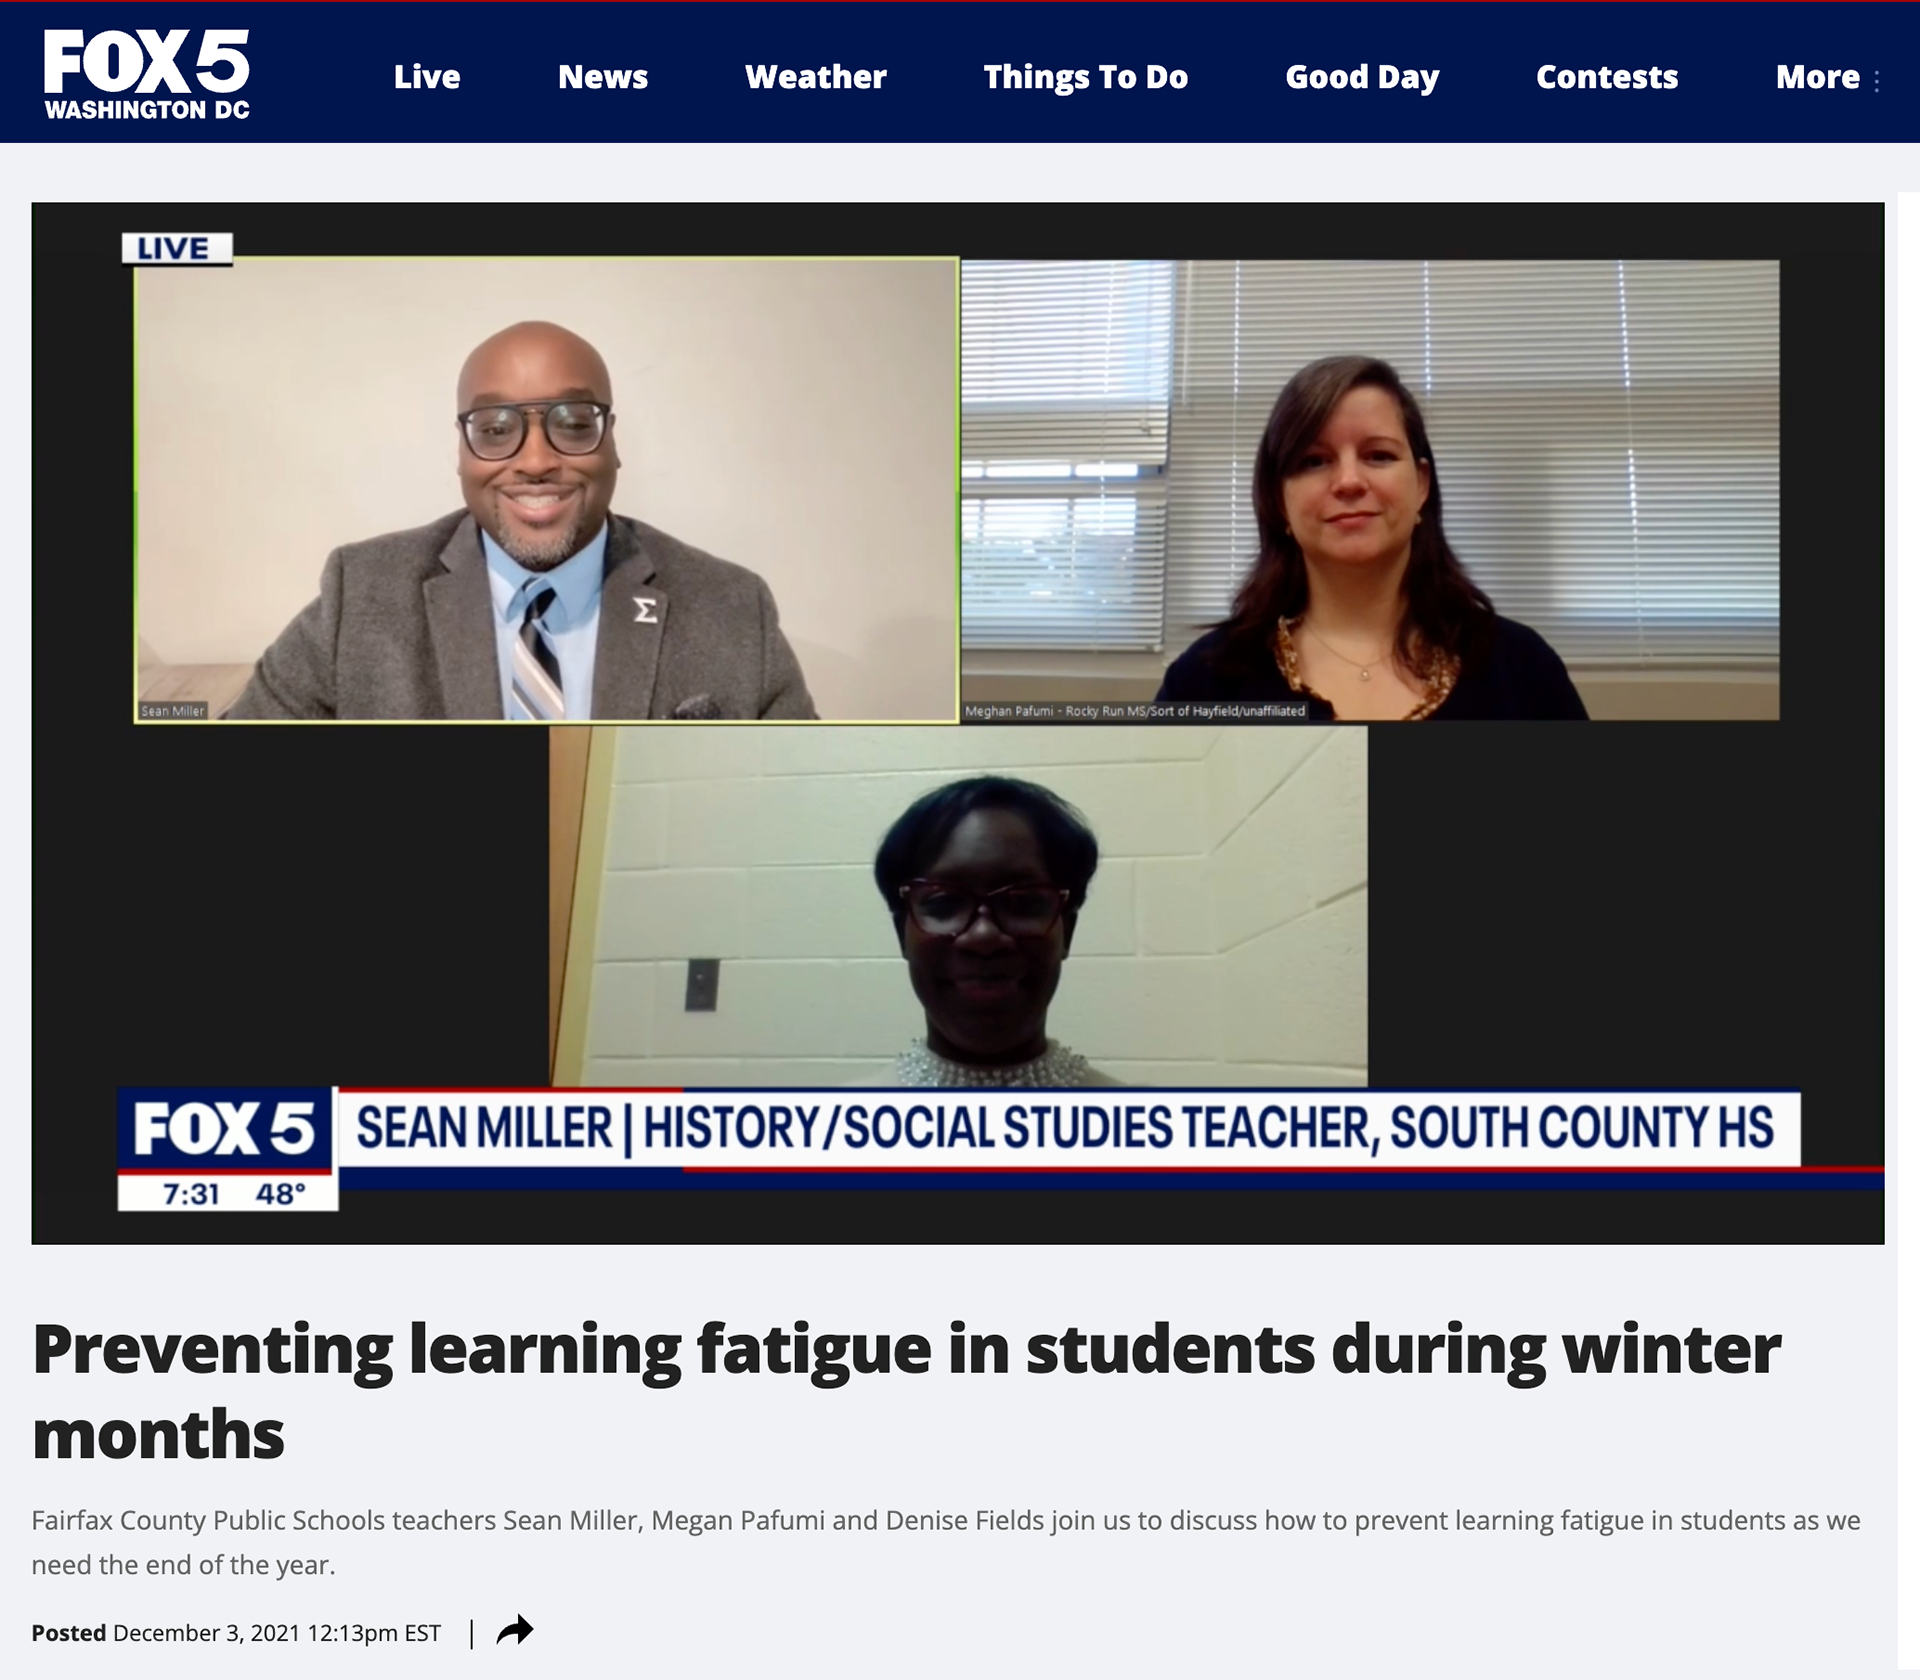The image size is (1920, 1680).
Task: Open the Good Day section
Action: point(1361,77)
